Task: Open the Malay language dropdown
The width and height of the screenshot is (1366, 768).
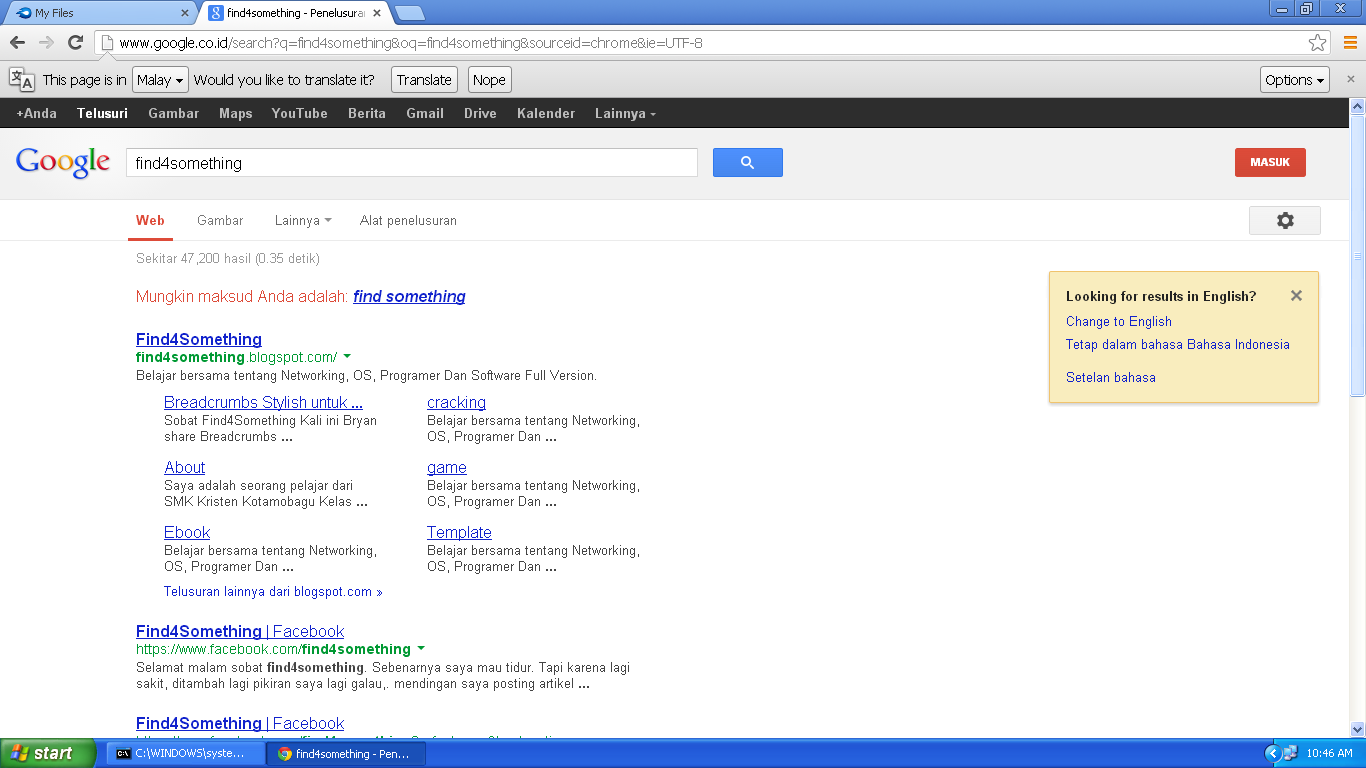Action: [160, 80]
